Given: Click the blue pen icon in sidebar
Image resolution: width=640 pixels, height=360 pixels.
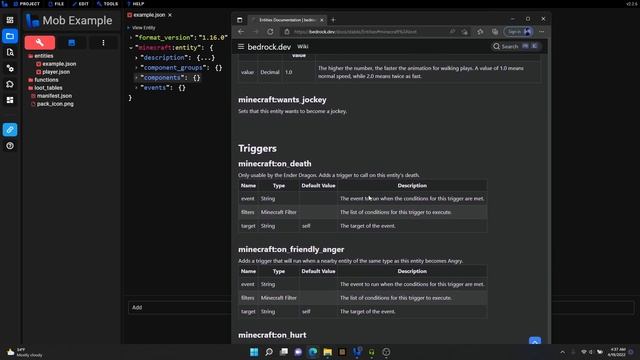Looking at the screenshot, I should 10,130.
